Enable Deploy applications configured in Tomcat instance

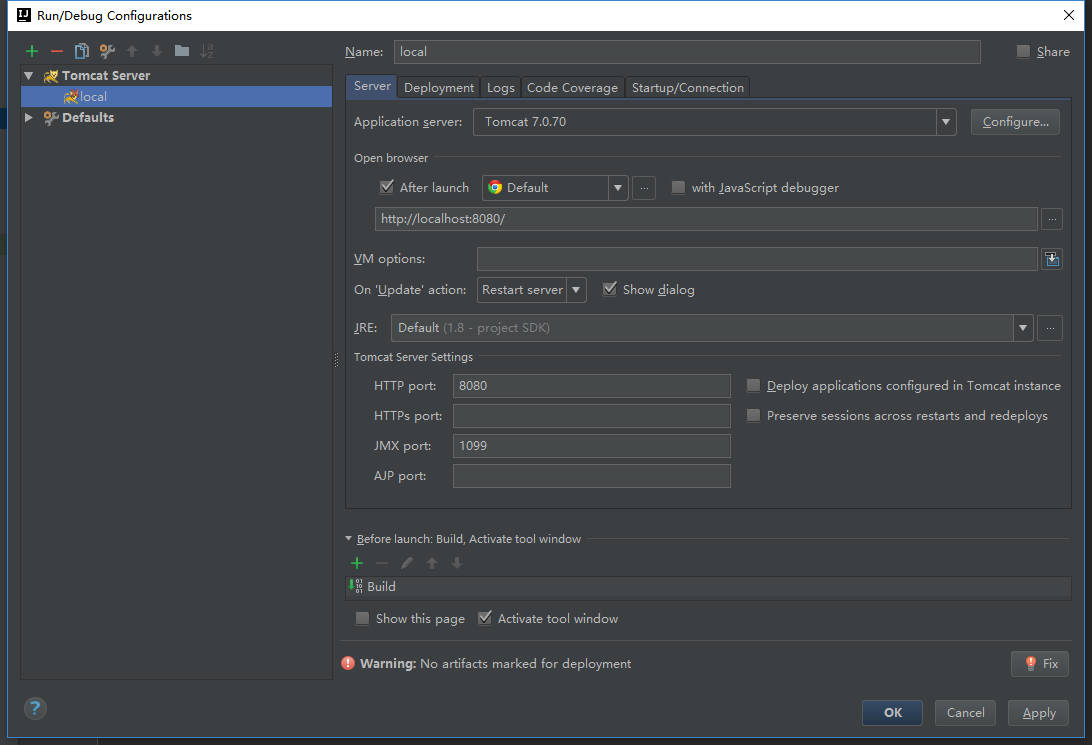tap(753, 386)
